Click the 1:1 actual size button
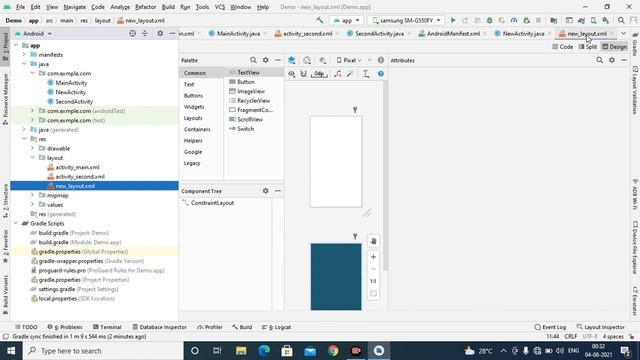 tap(373, 281)
